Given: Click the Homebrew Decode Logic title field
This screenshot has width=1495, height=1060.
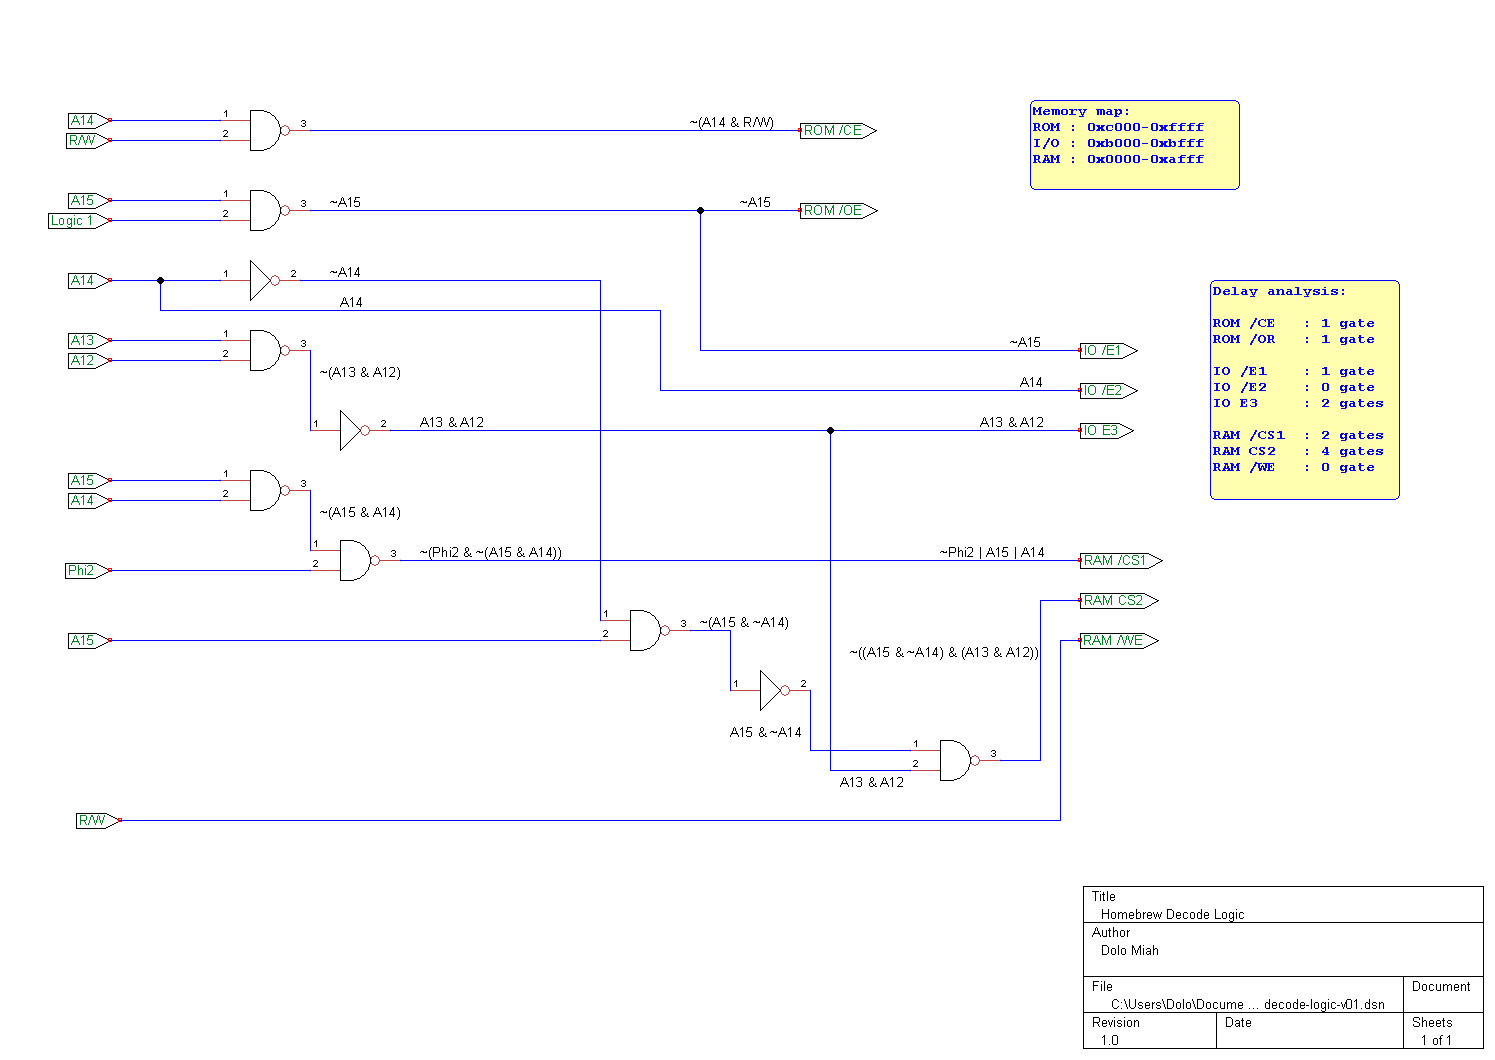Looking at the screenshot, I should [1172, 914].
